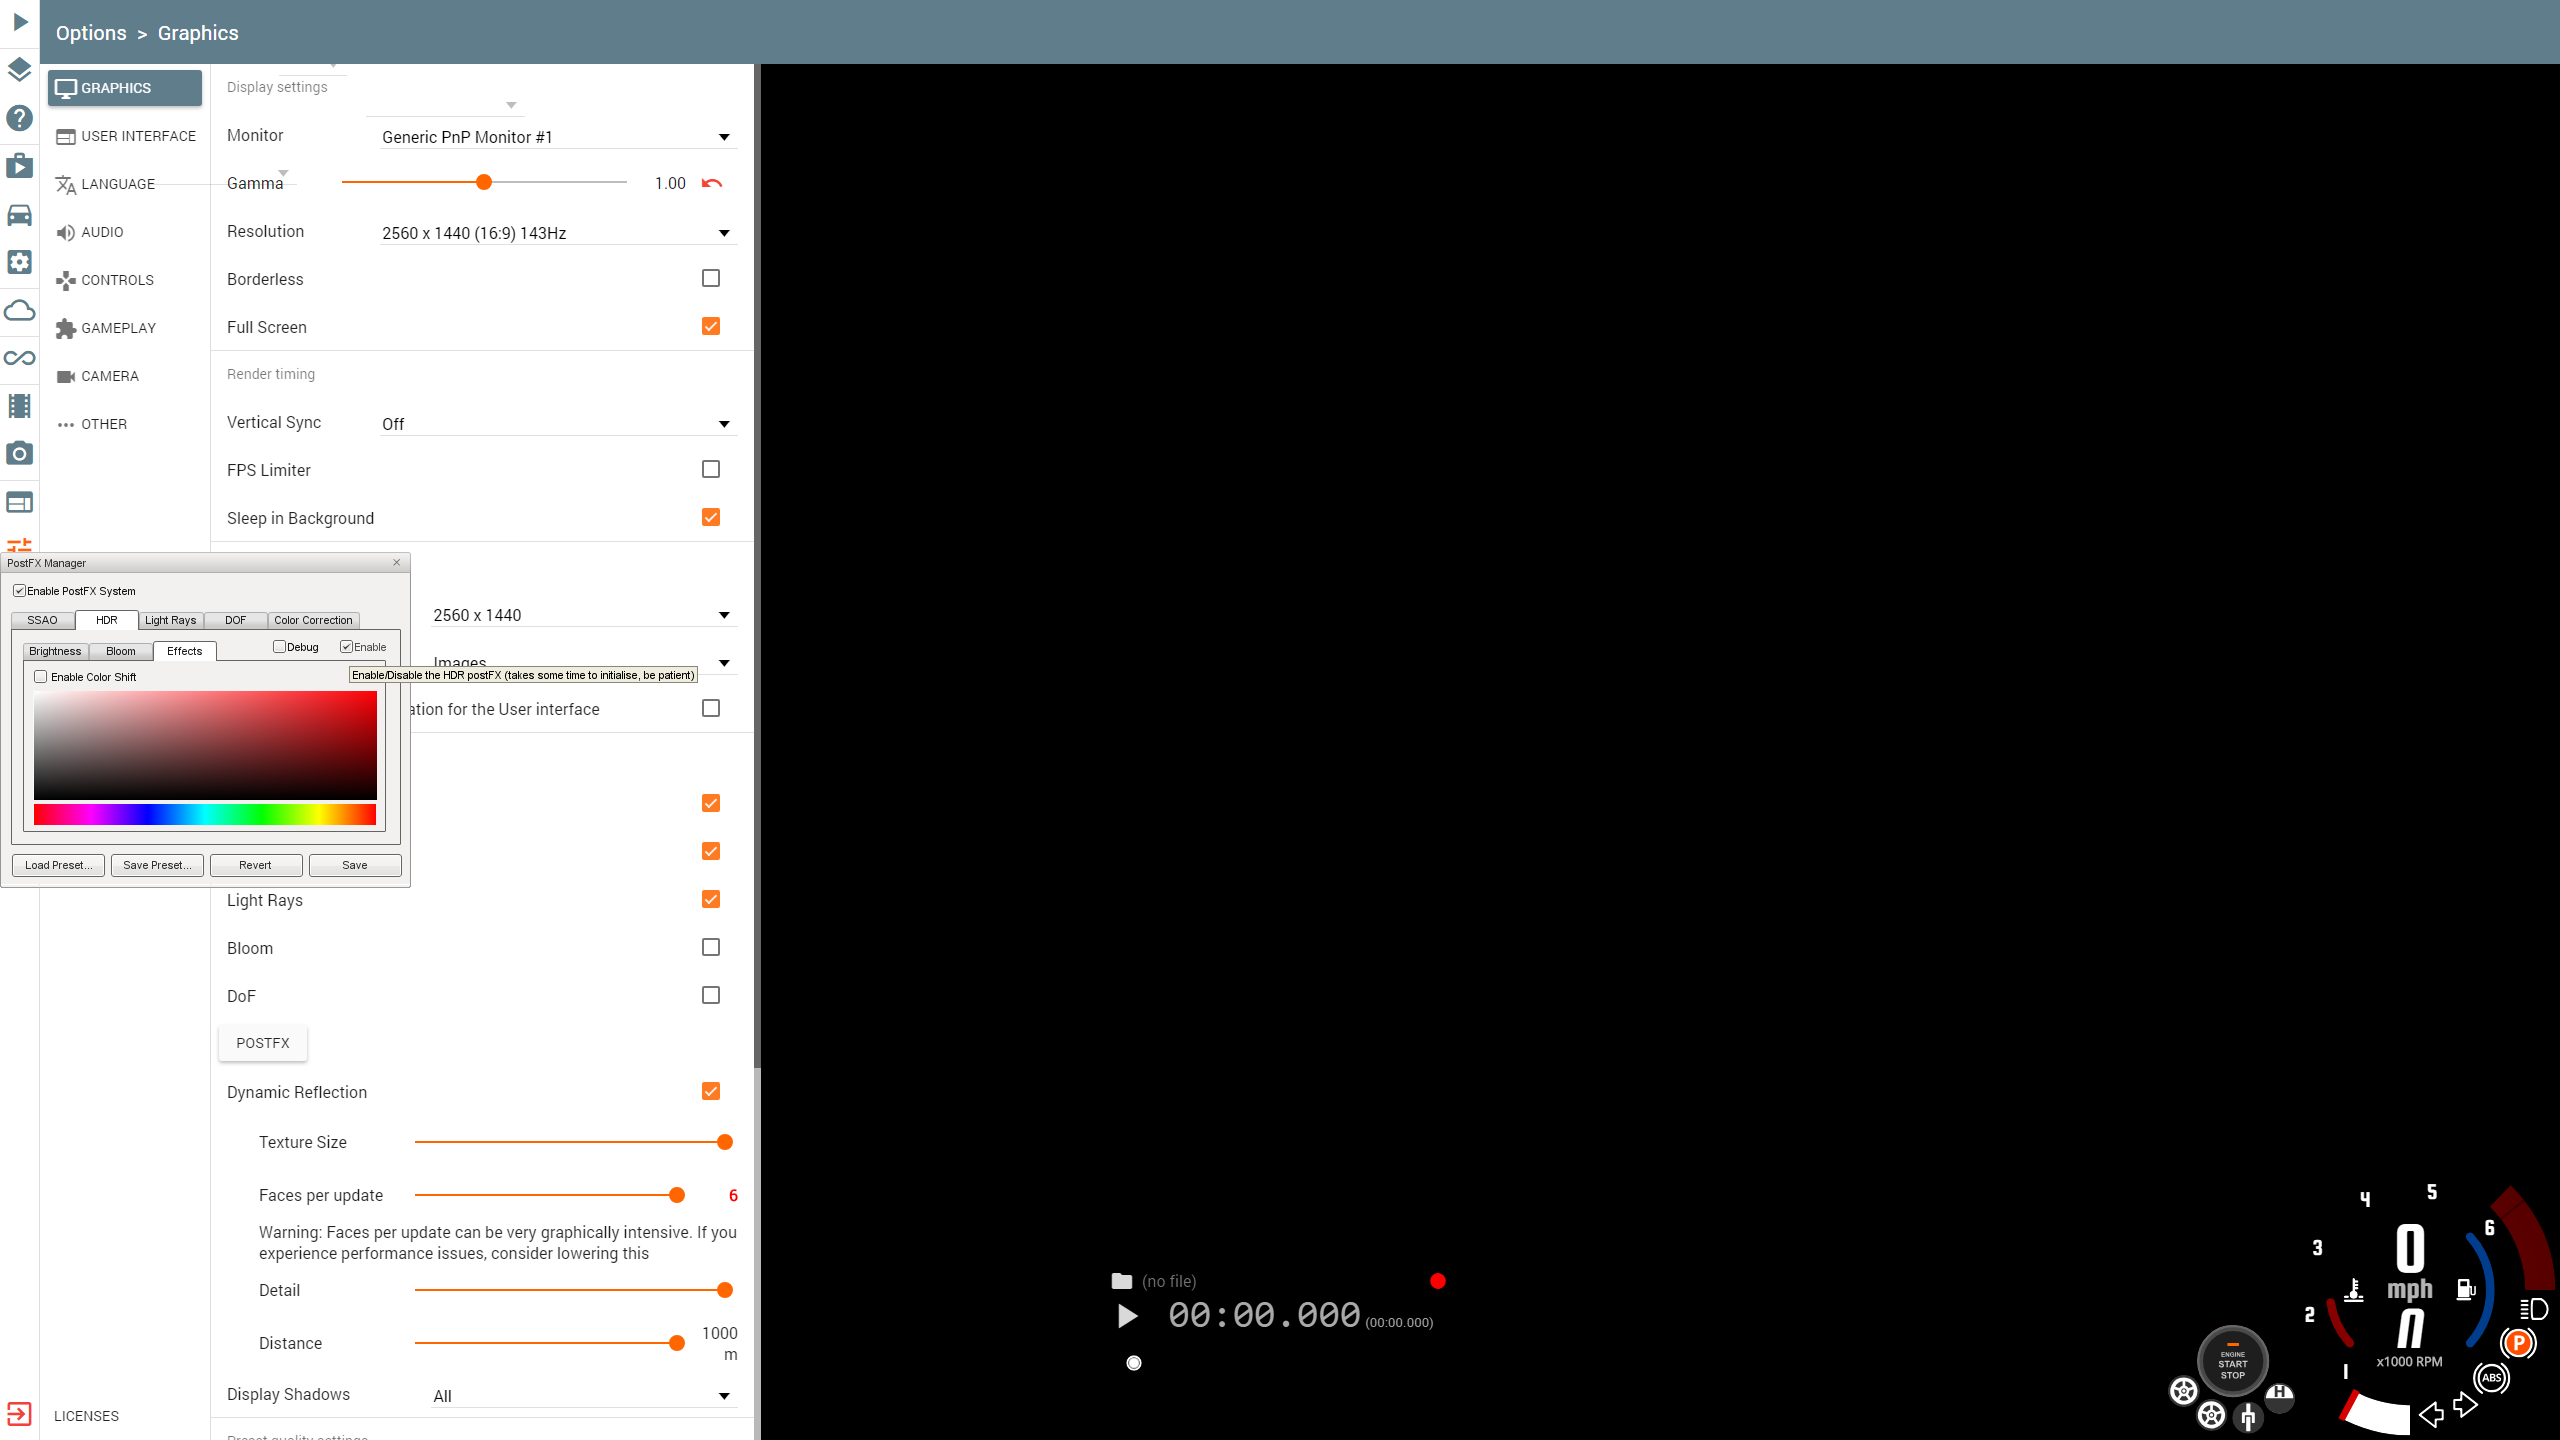
Task: Enable the Borderless checkbox
Action: 711,278
